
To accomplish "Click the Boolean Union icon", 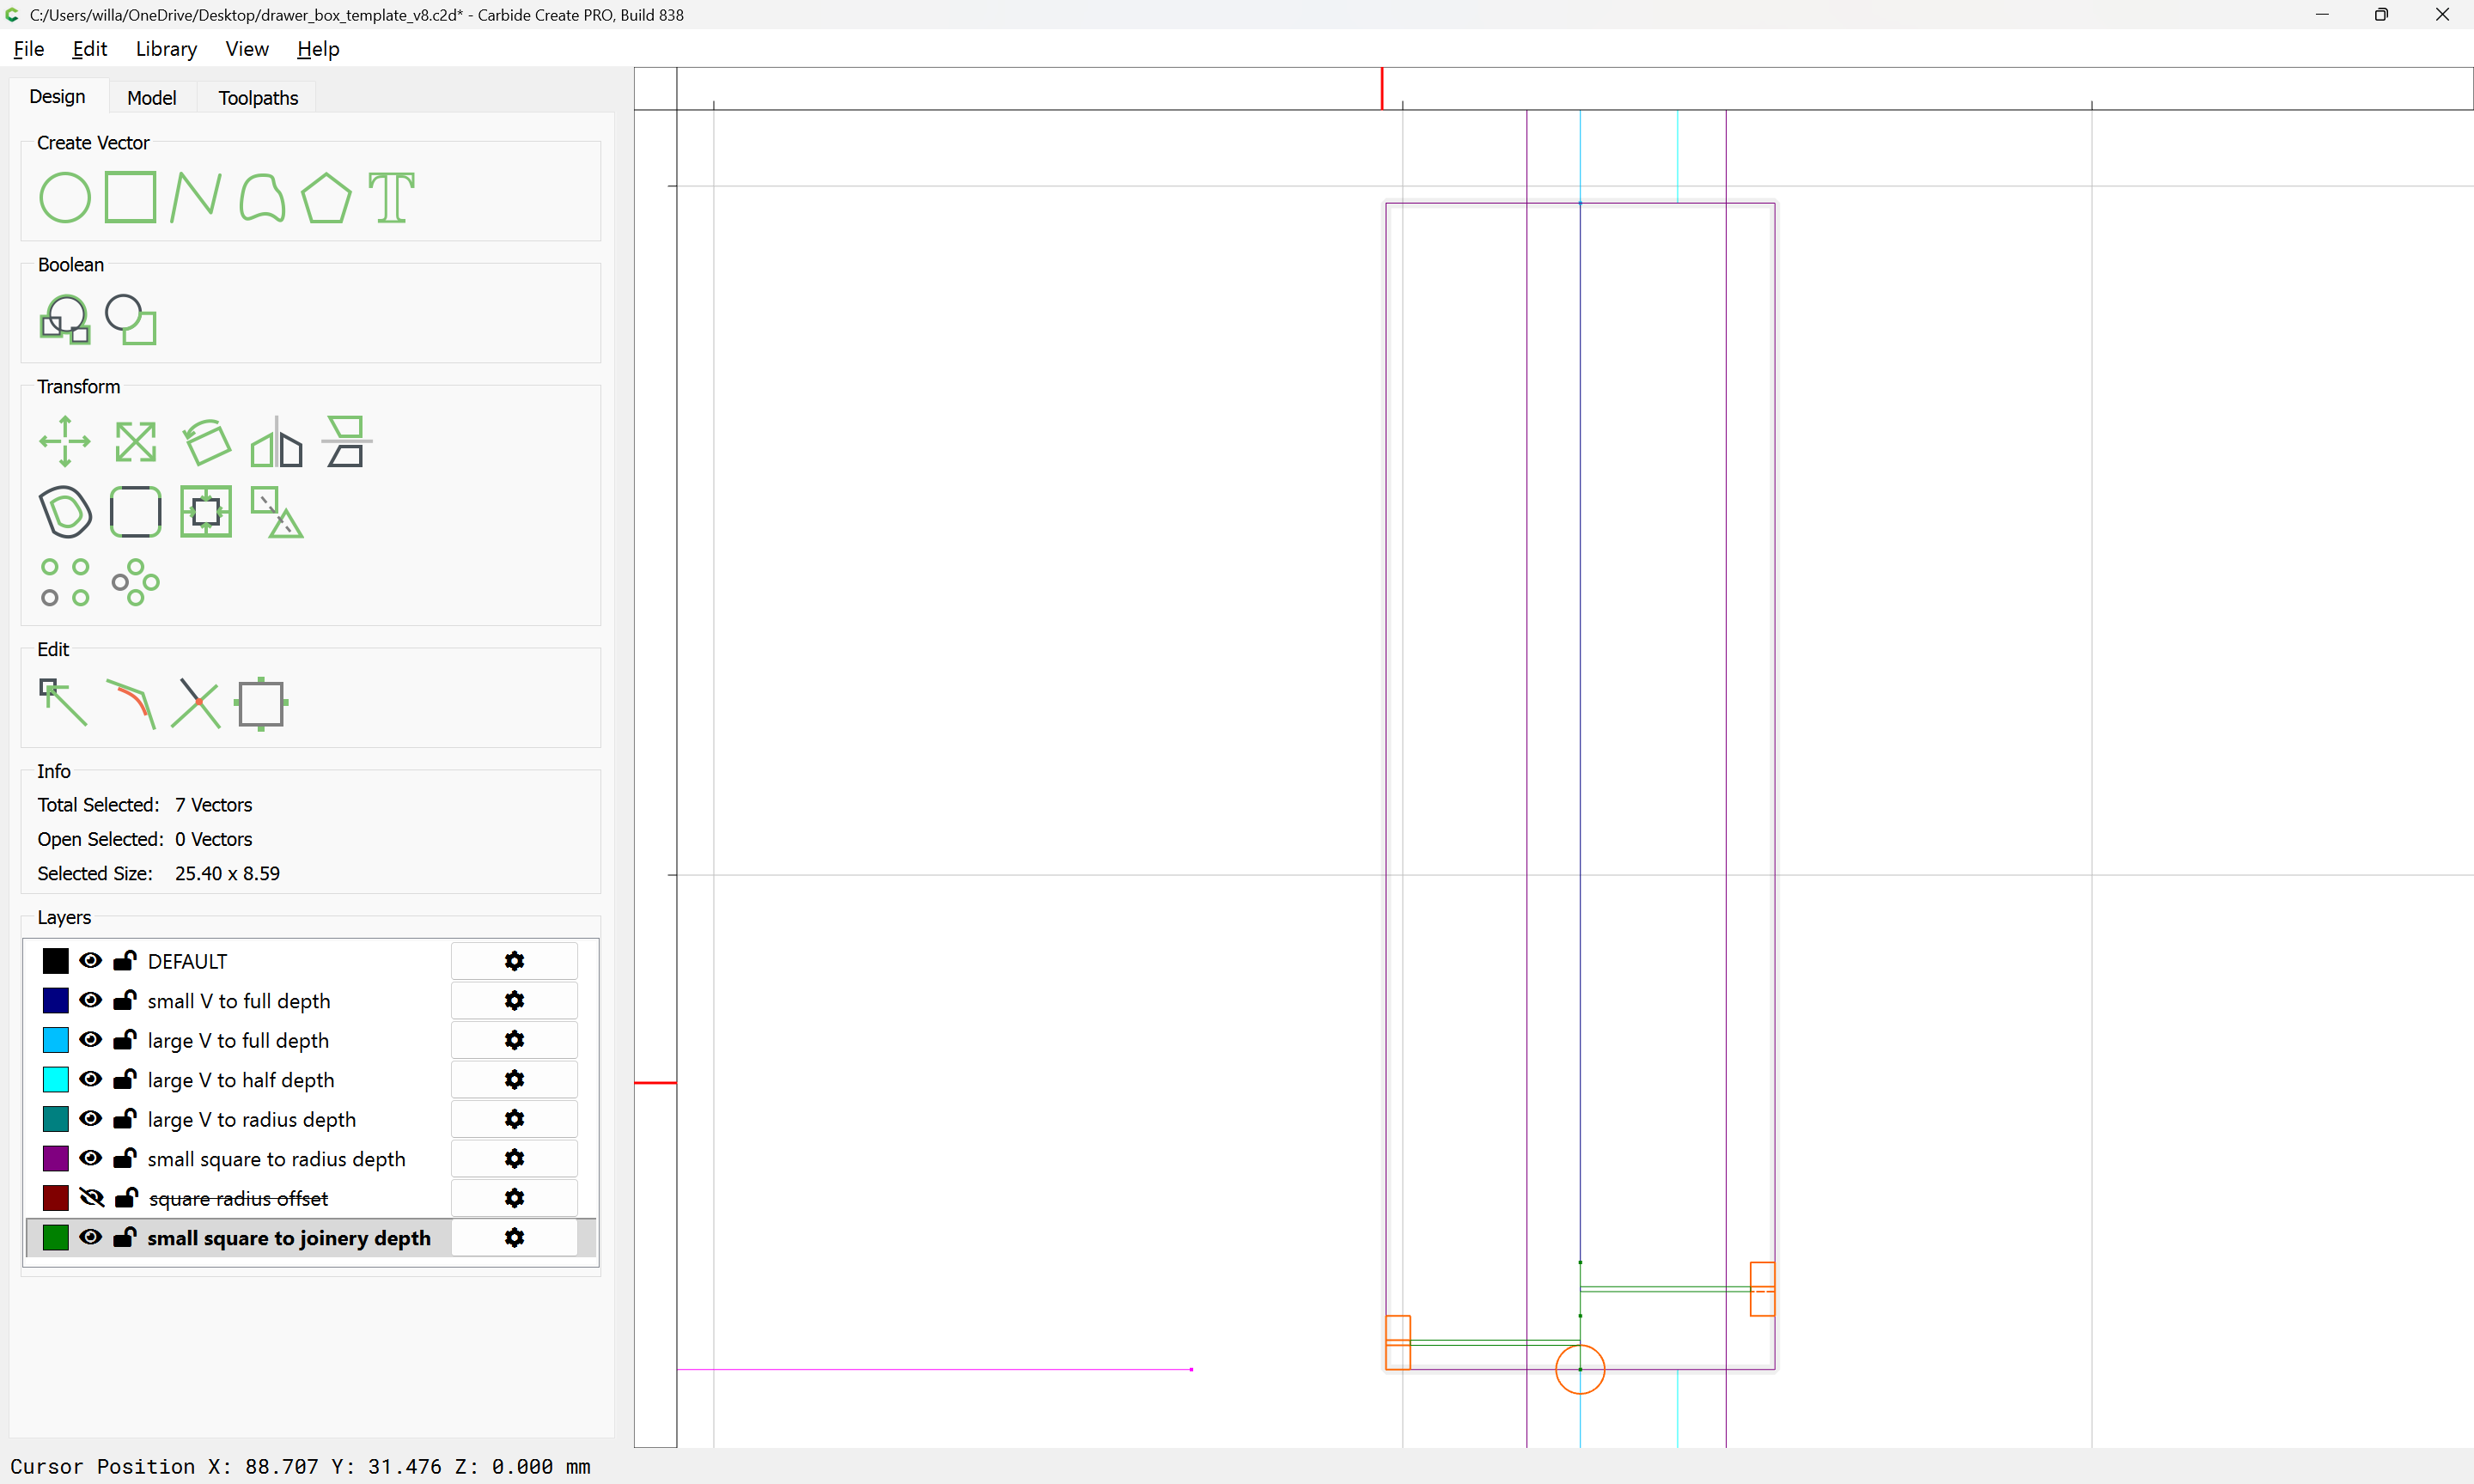I will pos(65,320).
